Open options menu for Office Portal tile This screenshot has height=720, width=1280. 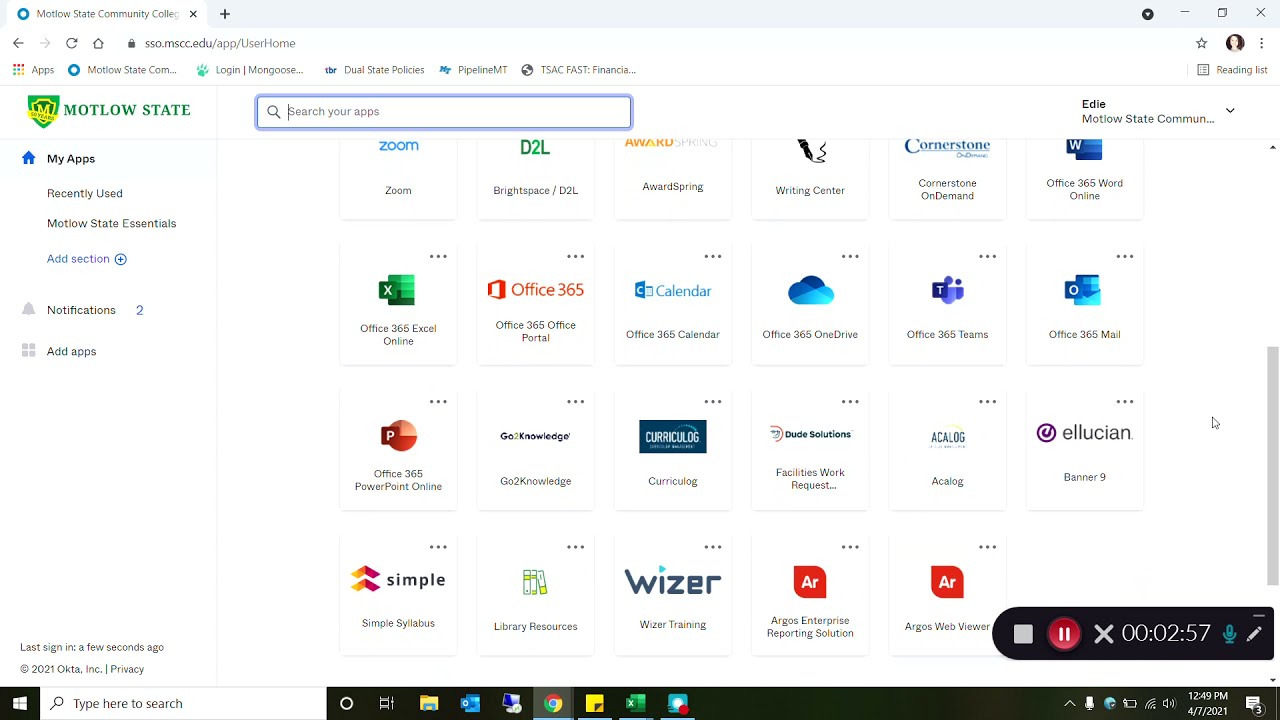575,257
